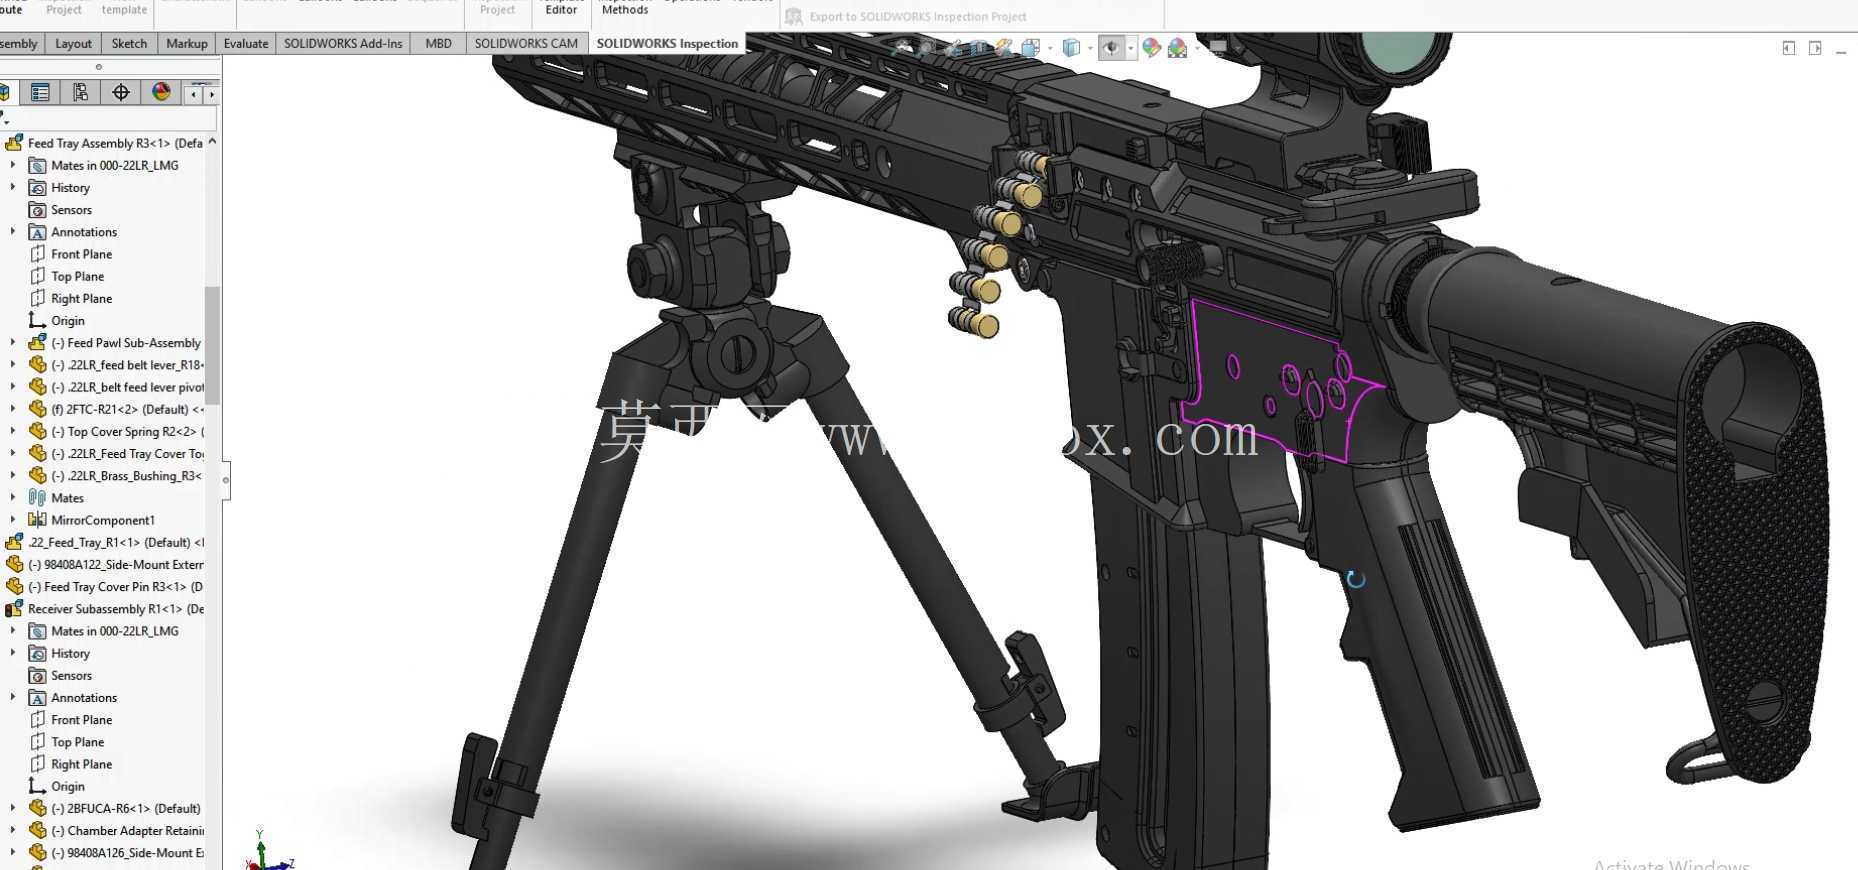Open Hide/Show Items dropdown arrow
This screenshot has width=1858, height=870.
[x=1131, y=48]
